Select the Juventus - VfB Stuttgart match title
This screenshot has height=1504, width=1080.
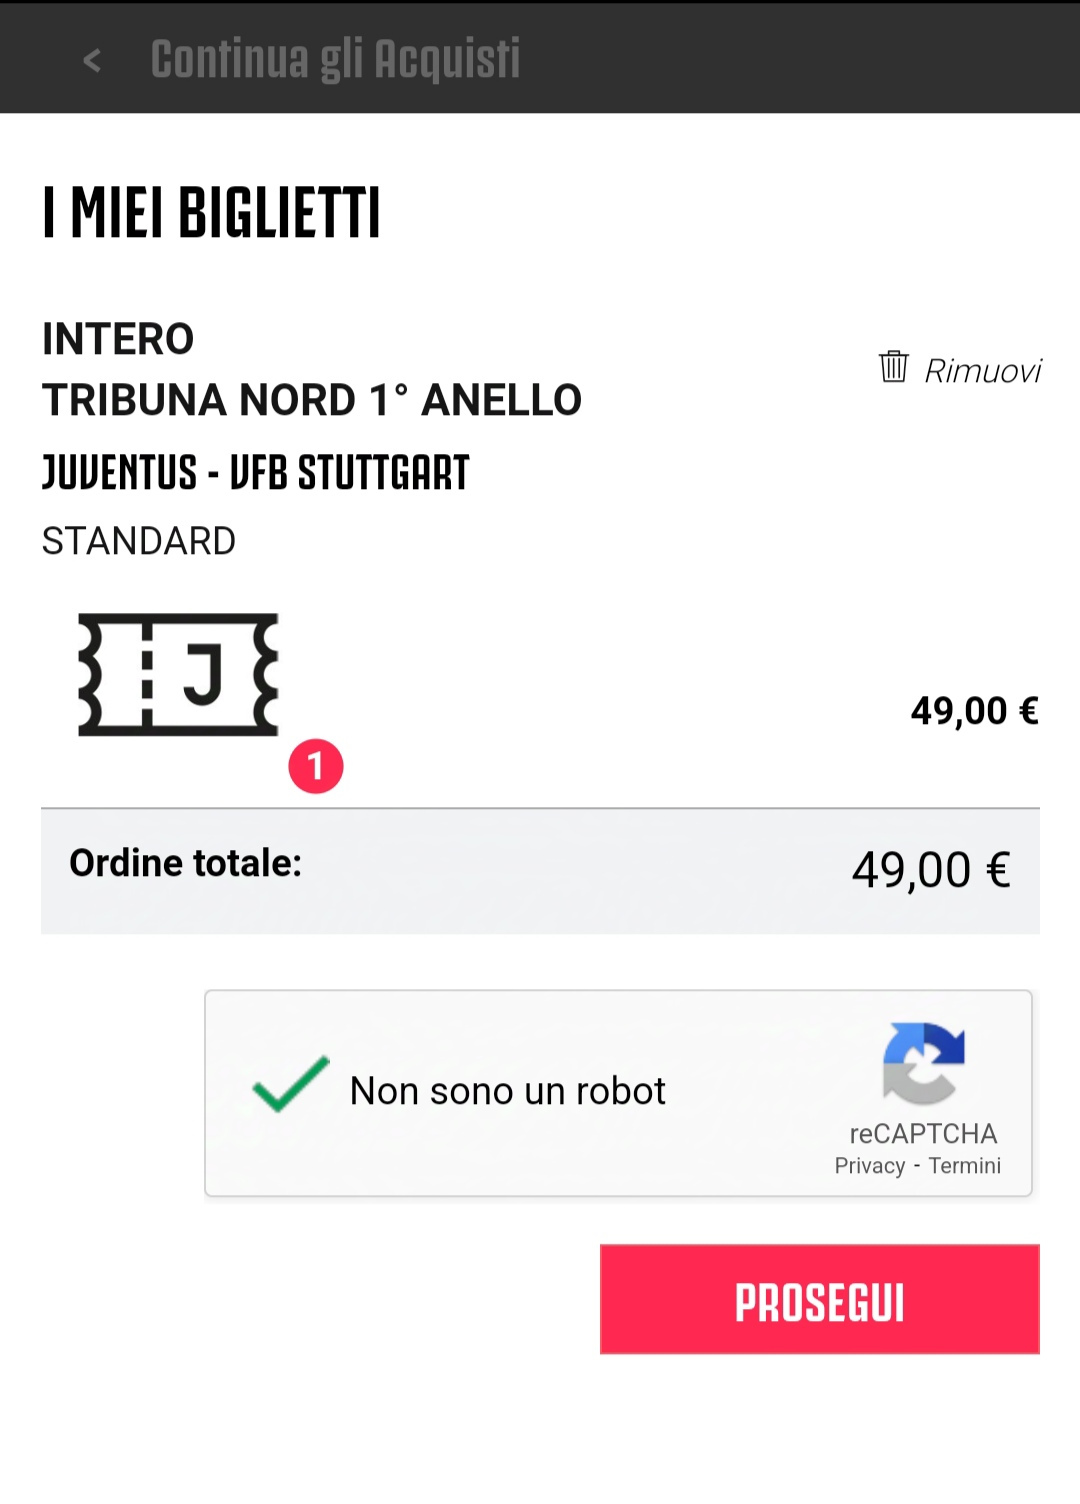tap(256, 473)
